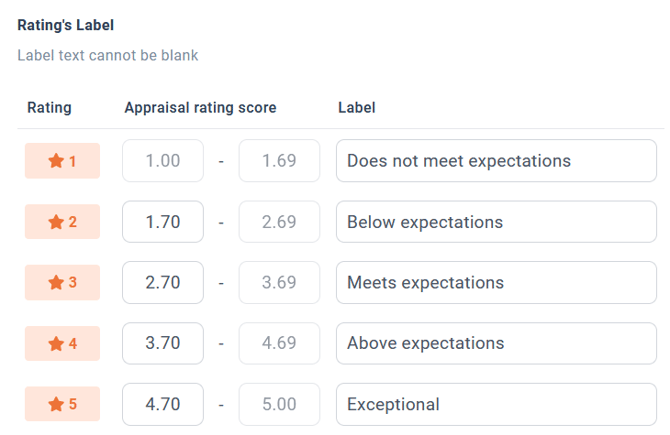670x435 pixels.
Task: Select the 4.69 maximum score field
Action: click(279, 343)
